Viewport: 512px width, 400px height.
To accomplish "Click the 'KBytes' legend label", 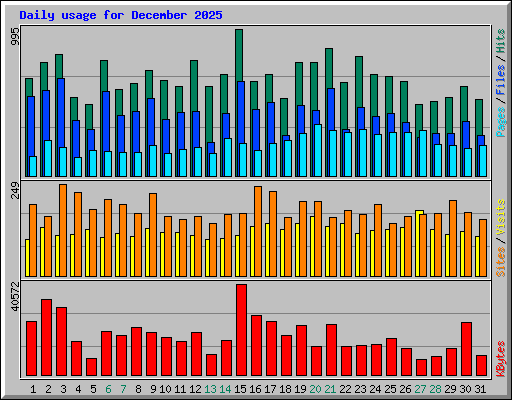I will [x=501, y=359].
